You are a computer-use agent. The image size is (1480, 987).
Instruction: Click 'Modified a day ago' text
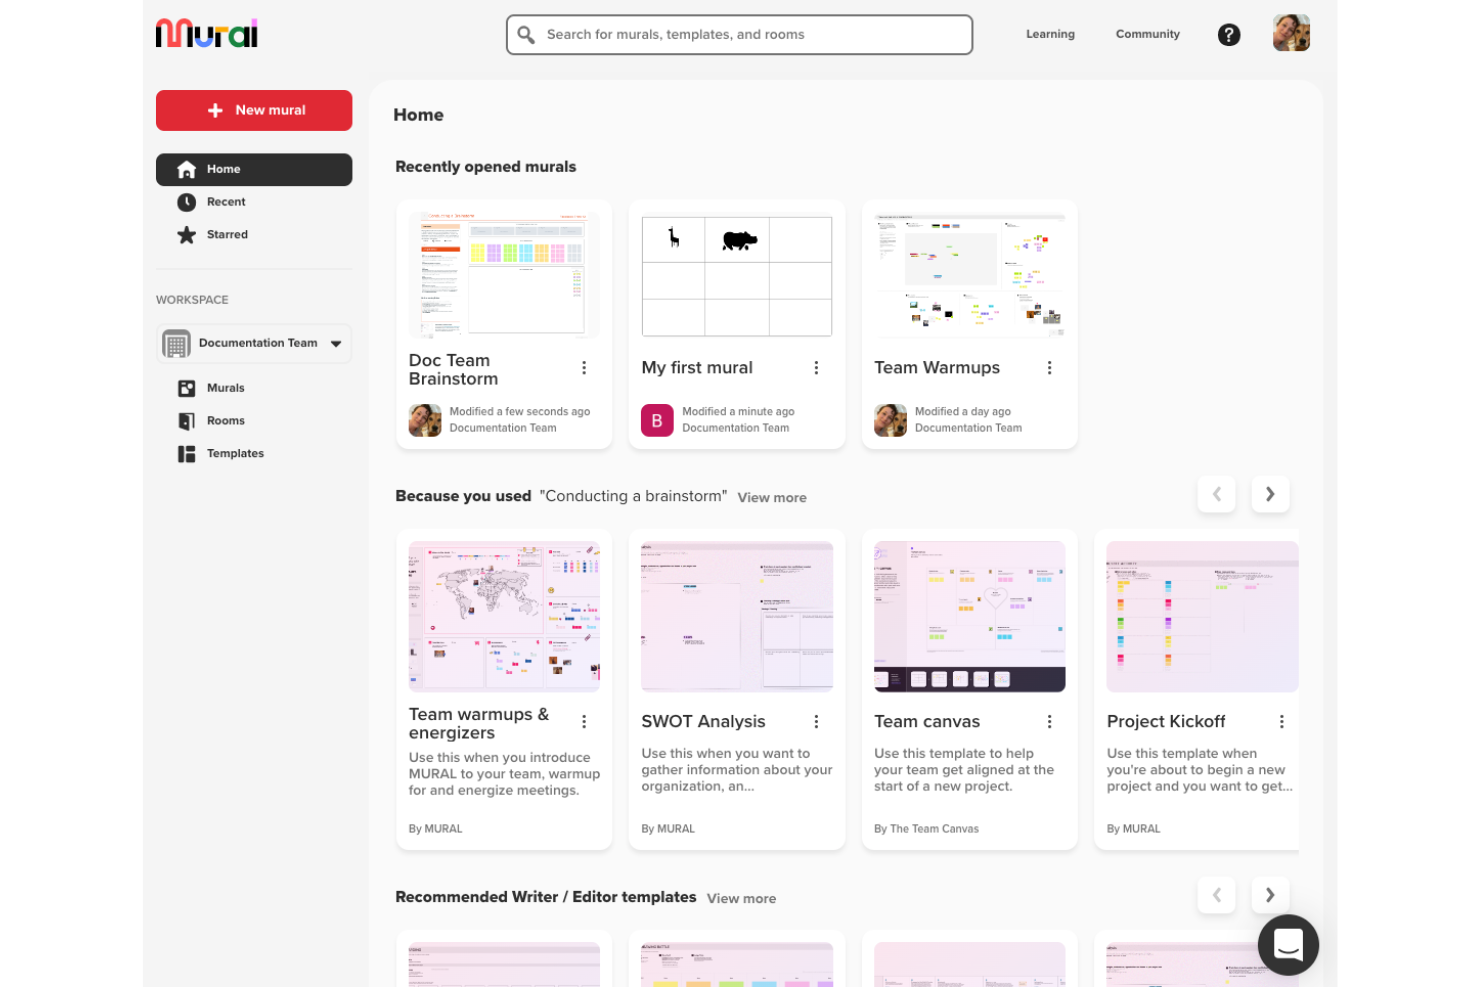click(963, 412)
